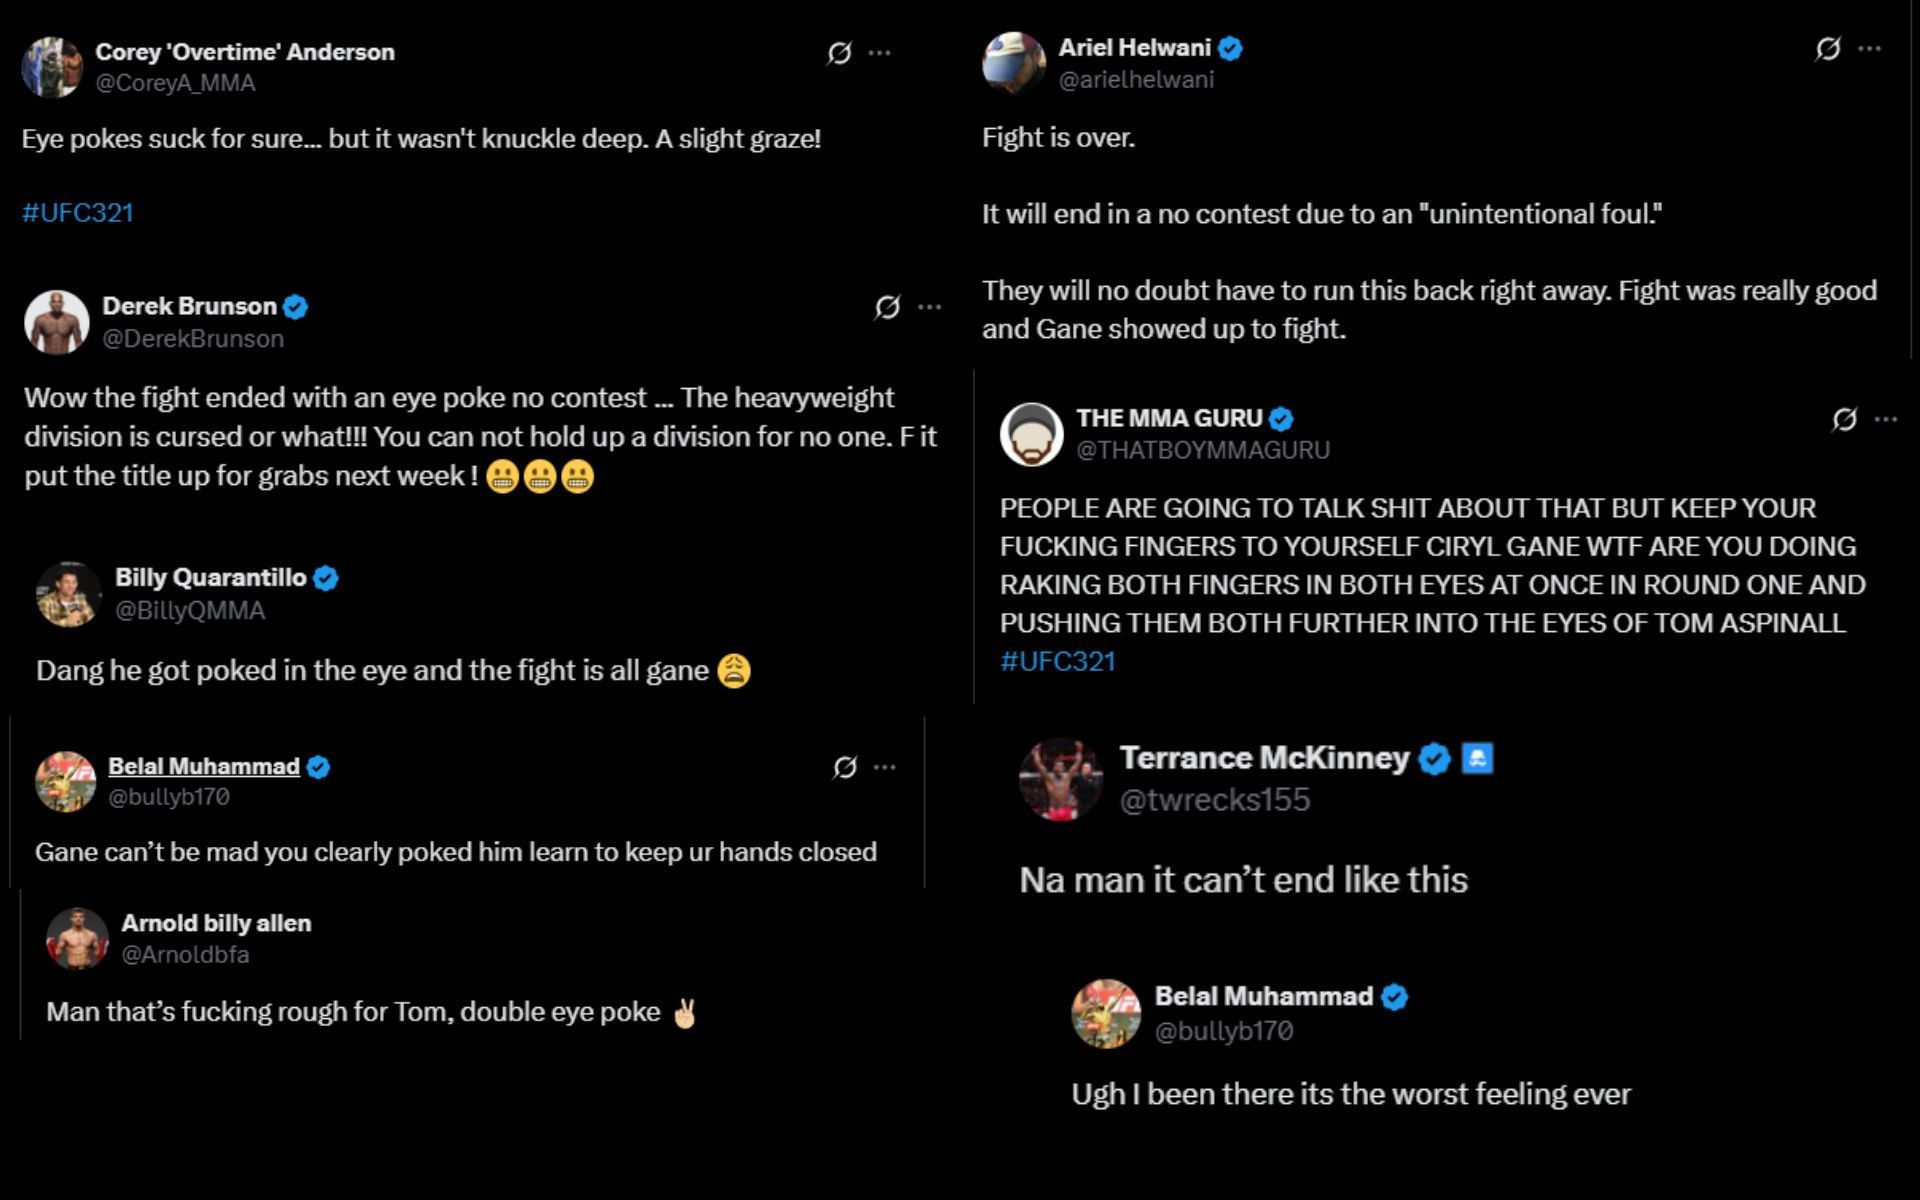Click Arnold billy allen's profile photo
This screenshot has width=1920, height=1200.
pyautogui.click(x=77, y=939)
